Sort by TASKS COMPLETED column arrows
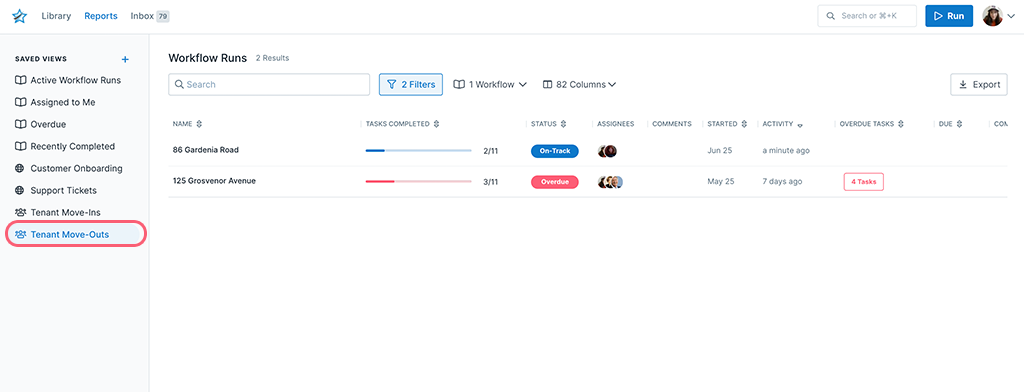This screenshot has height=392, width=1024. pyautogui.click(x=436, y=124)
